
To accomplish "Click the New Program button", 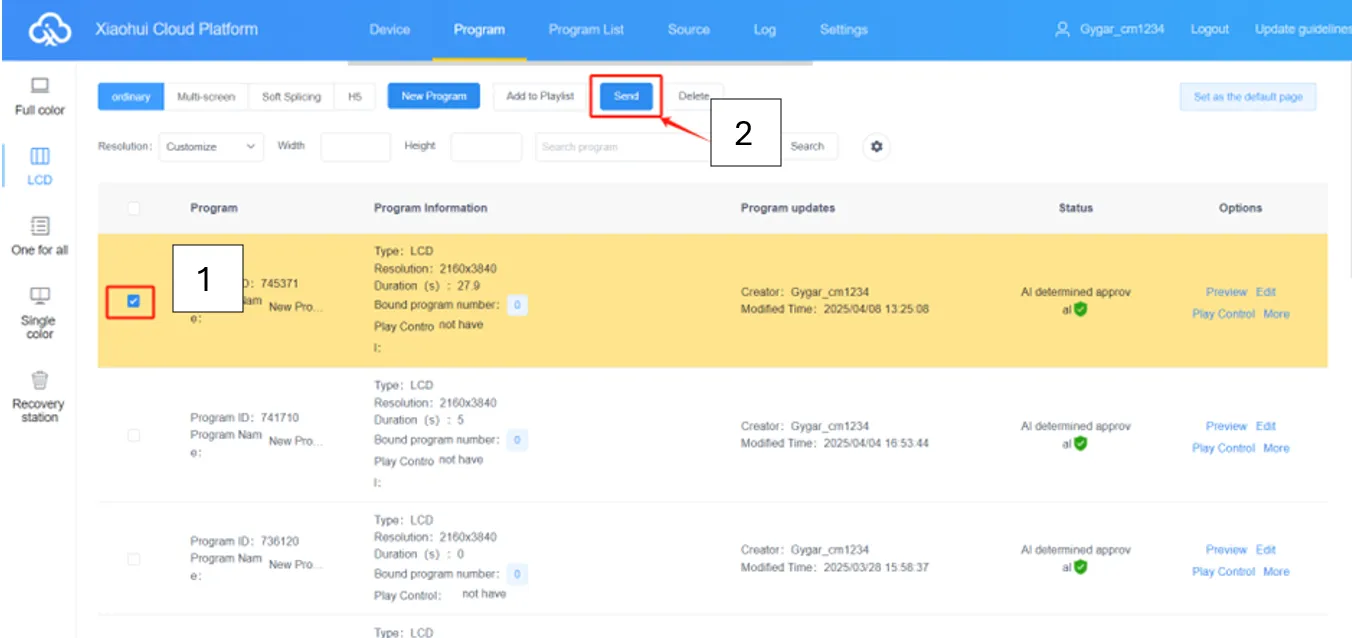I will click(x=434, y=96).
